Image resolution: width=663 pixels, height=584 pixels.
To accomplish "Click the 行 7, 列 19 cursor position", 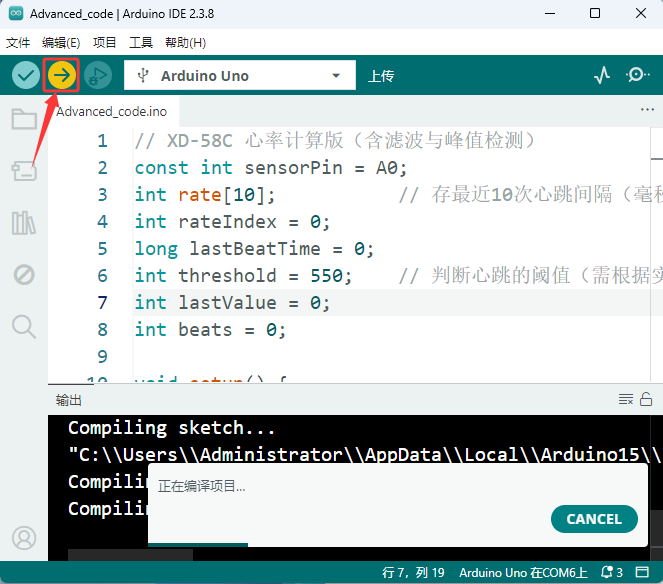I will (414, 573).
